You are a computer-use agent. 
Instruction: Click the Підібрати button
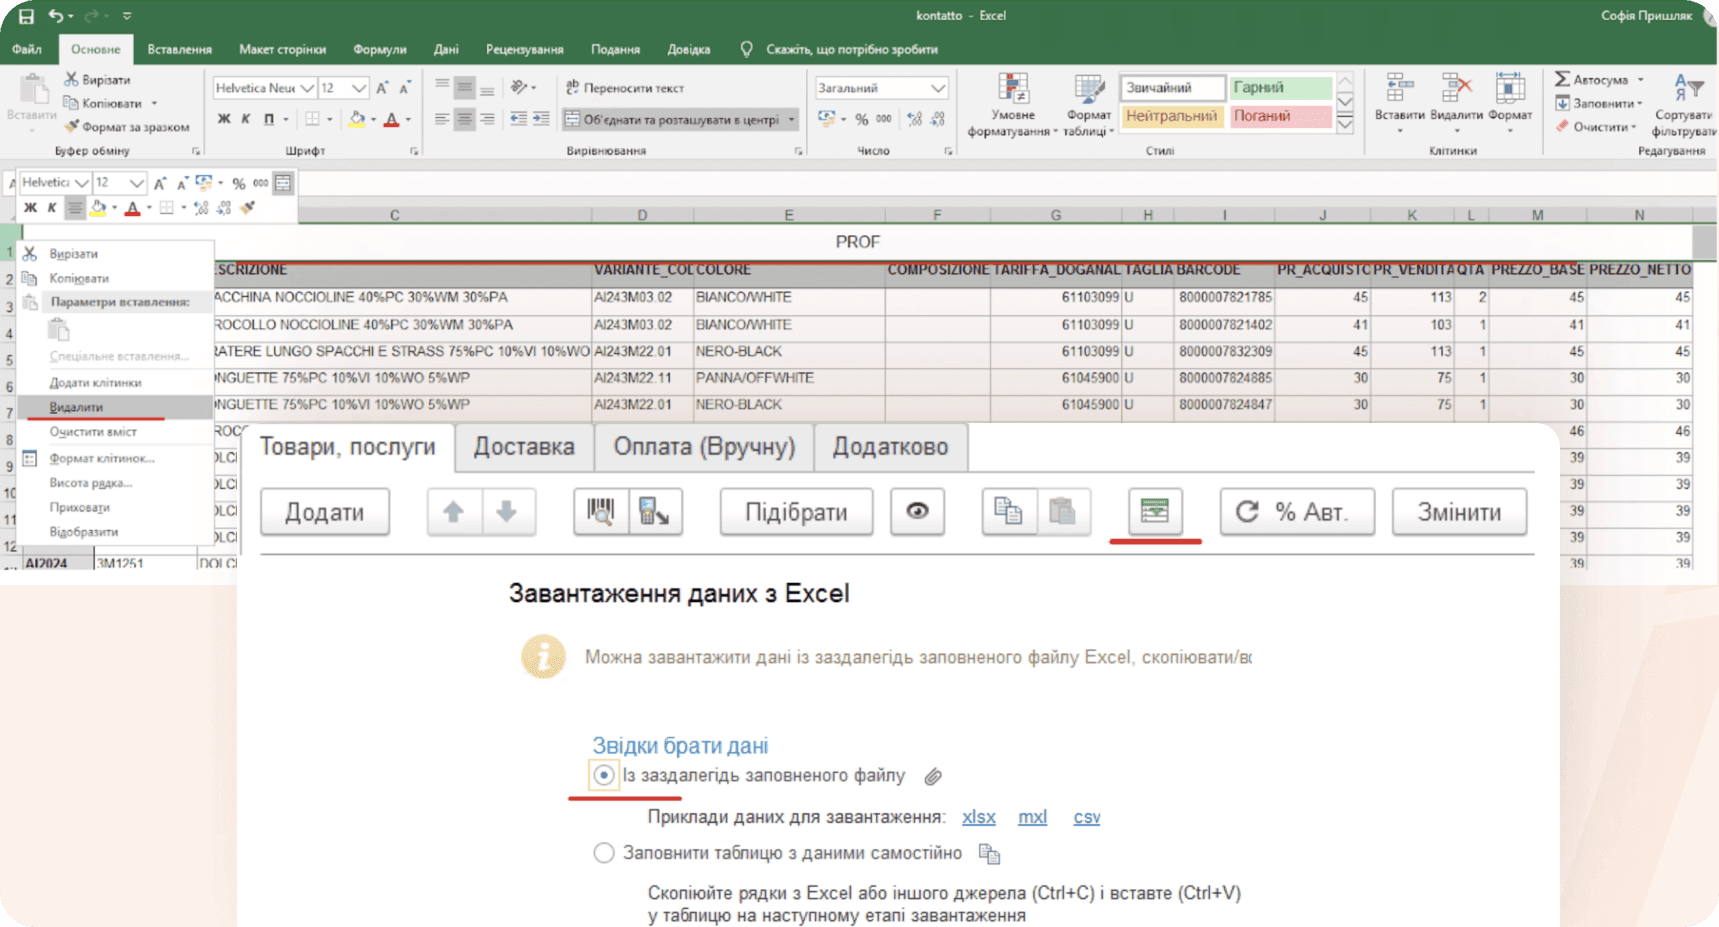(796, 512)
